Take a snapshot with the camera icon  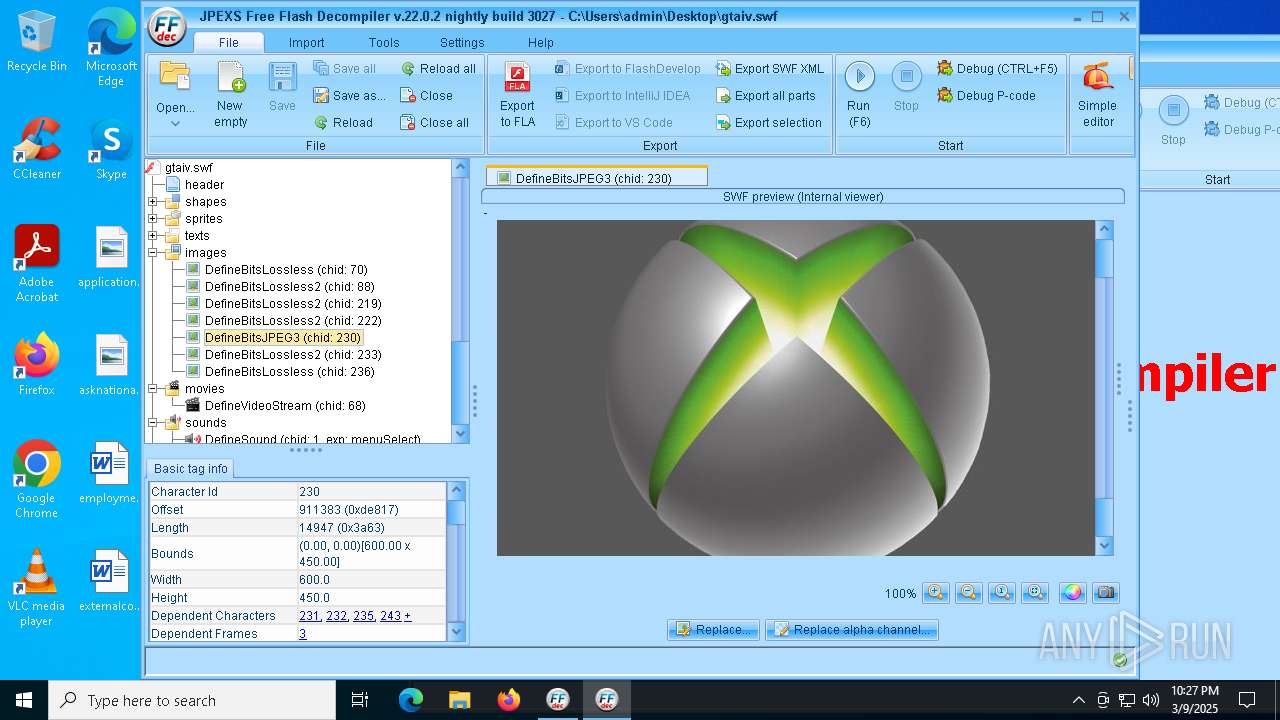(1105, 593)
